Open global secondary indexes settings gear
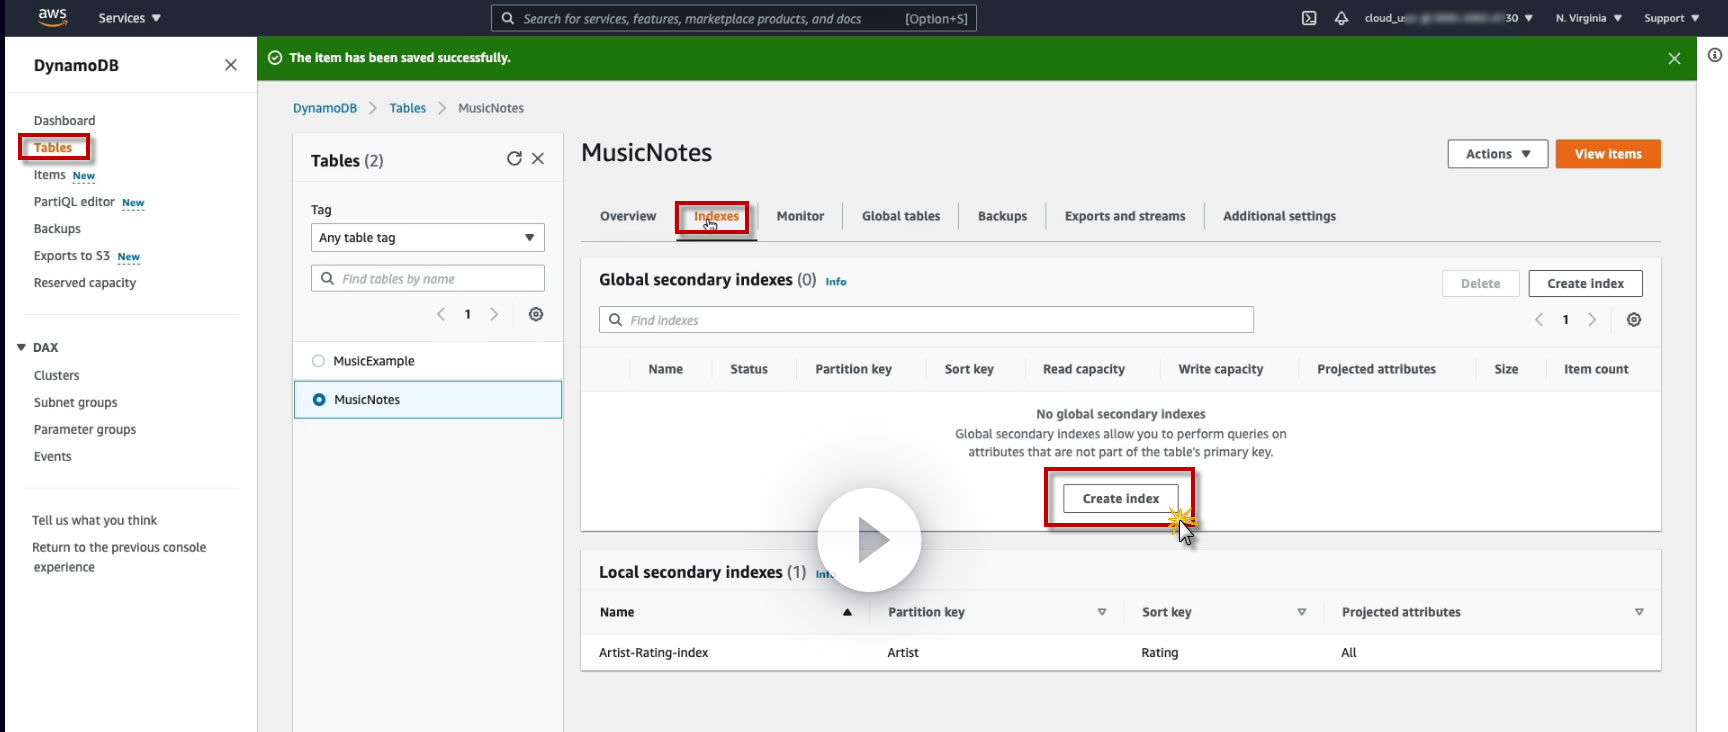1728x732 pixels. pos(1634,320)
